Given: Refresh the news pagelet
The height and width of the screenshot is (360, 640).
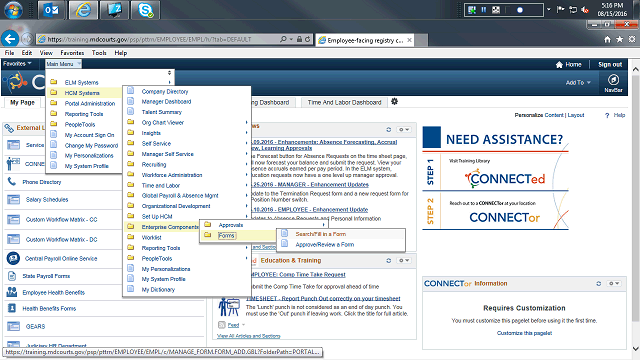Looking at the screenshot, I should click(x=389, y=129).
